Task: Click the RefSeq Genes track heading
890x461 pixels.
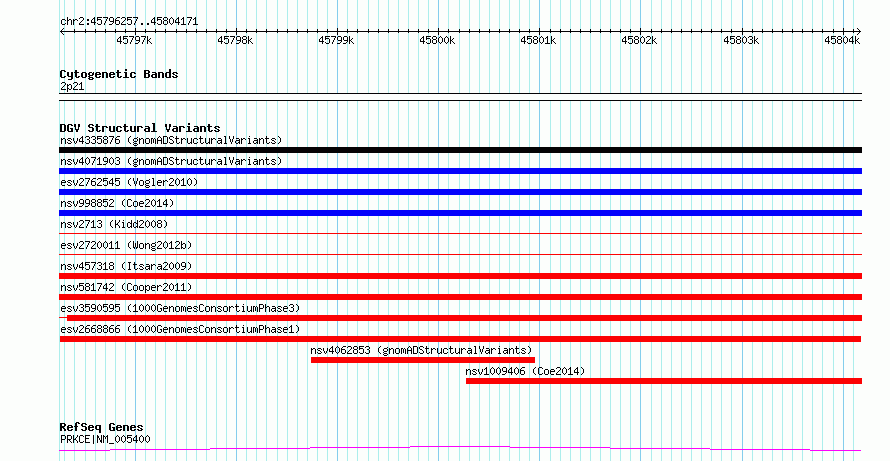Action: (102, 428)
